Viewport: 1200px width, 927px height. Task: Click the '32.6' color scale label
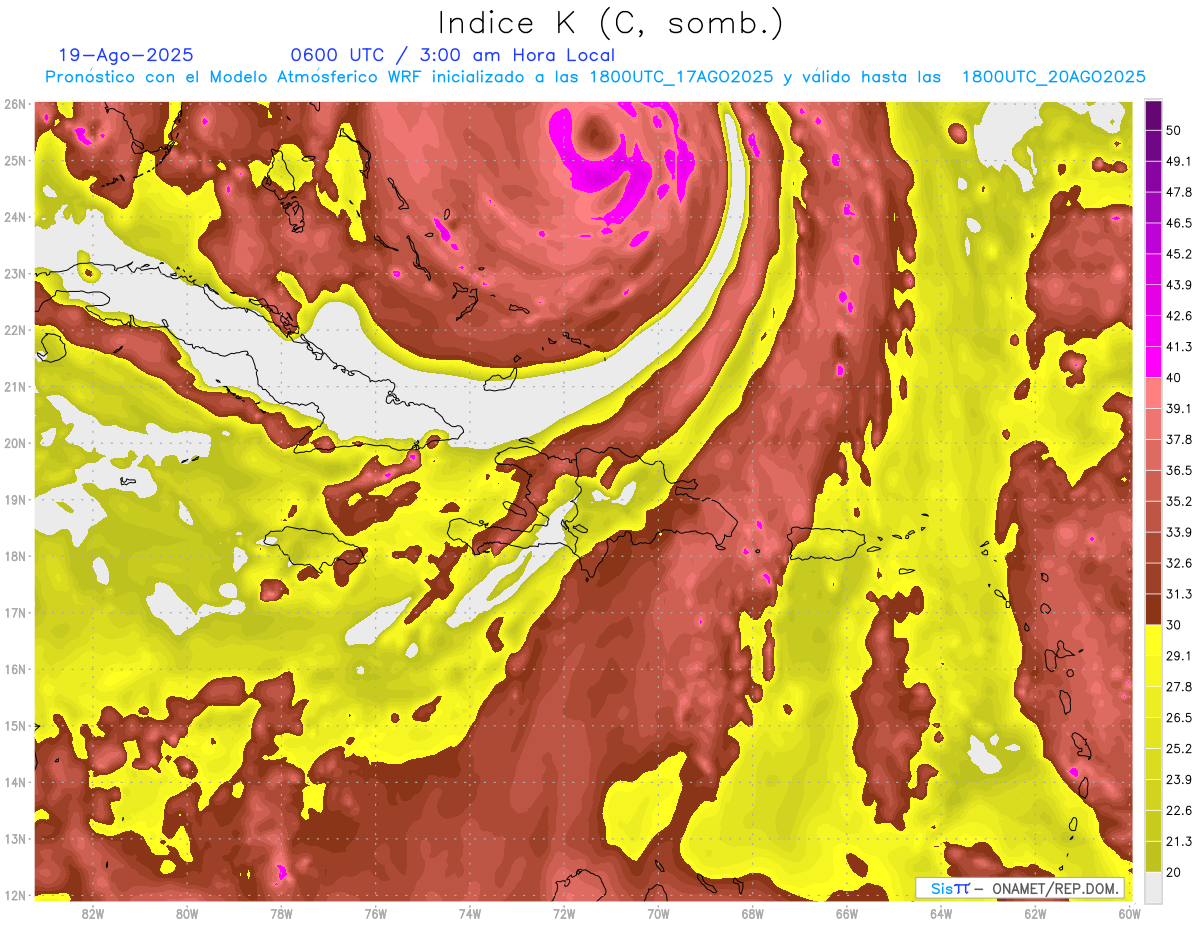point(1178,563)
